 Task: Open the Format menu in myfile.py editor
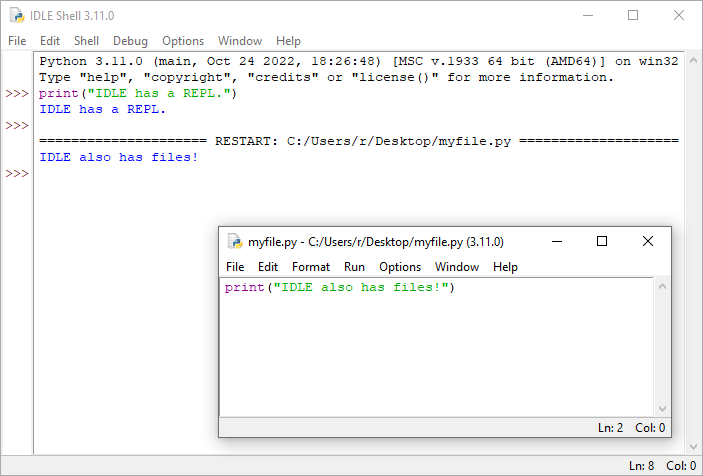click(311, 267)
